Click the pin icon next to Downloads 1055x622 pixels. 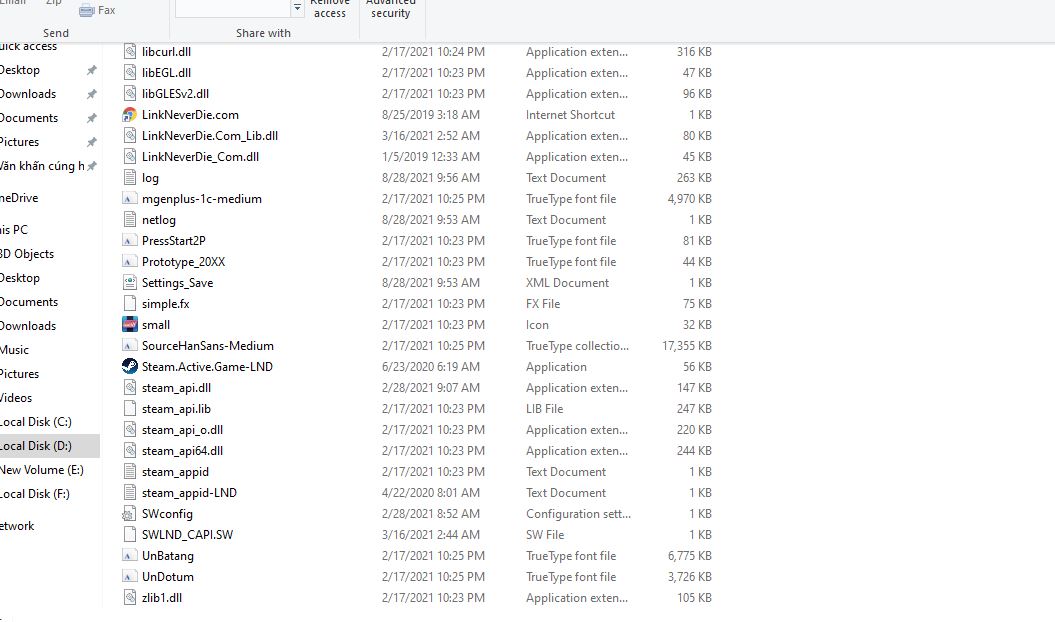tap(91, 94)
